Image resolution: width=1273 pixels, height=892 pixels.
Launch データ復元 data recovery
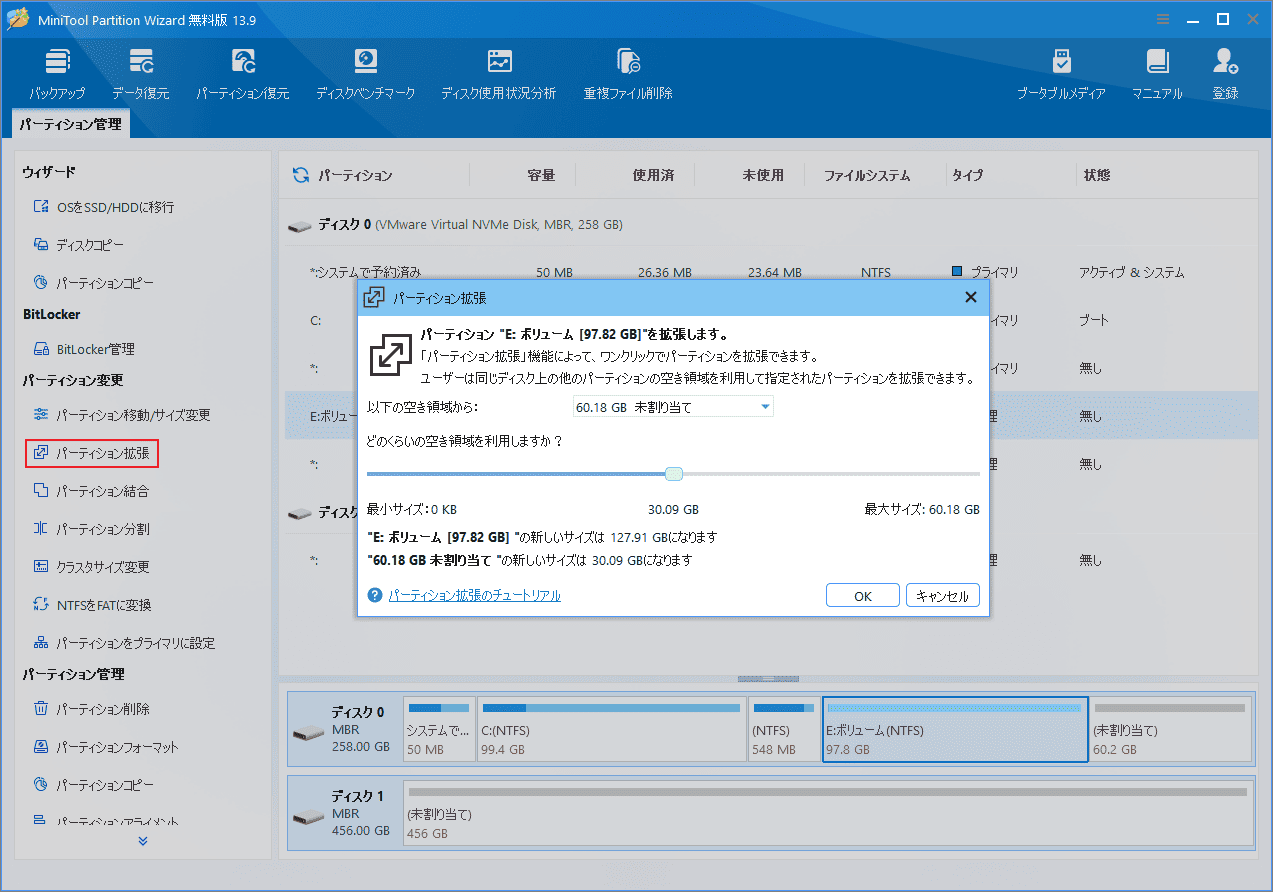141,74
